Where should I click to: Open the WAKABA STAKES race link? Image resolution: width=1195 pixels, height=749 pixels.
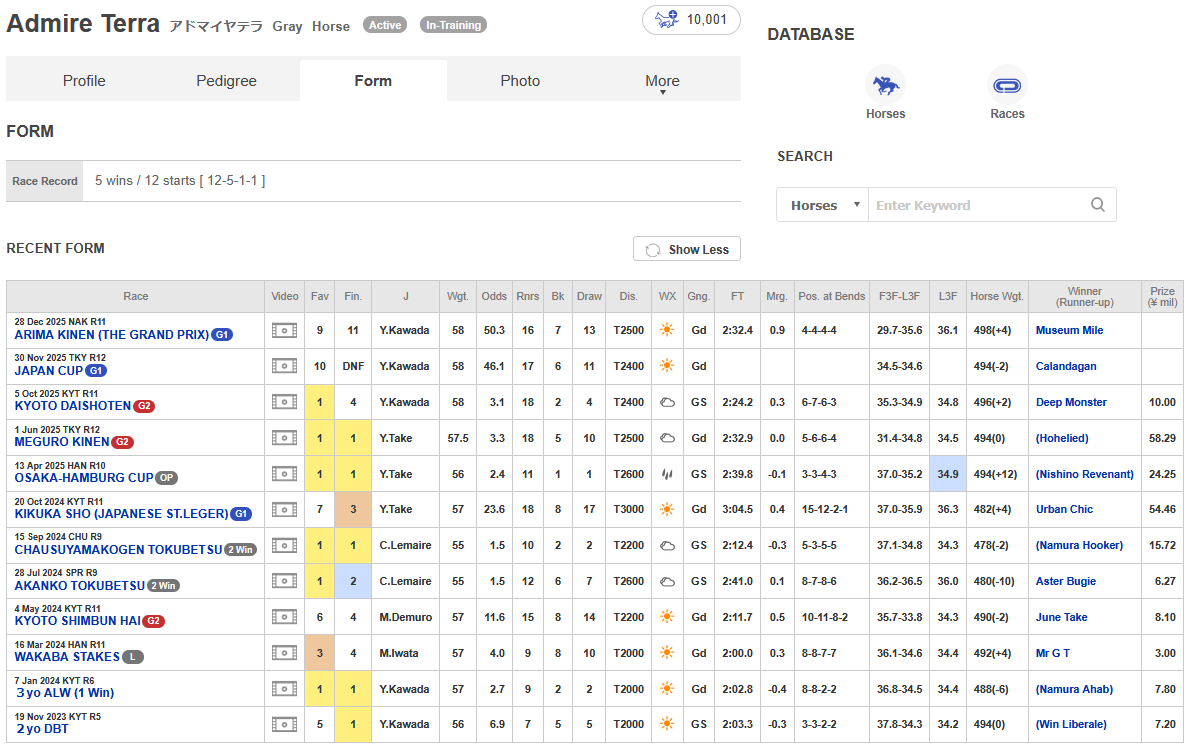pyautogui.click(x=67, y=657)
